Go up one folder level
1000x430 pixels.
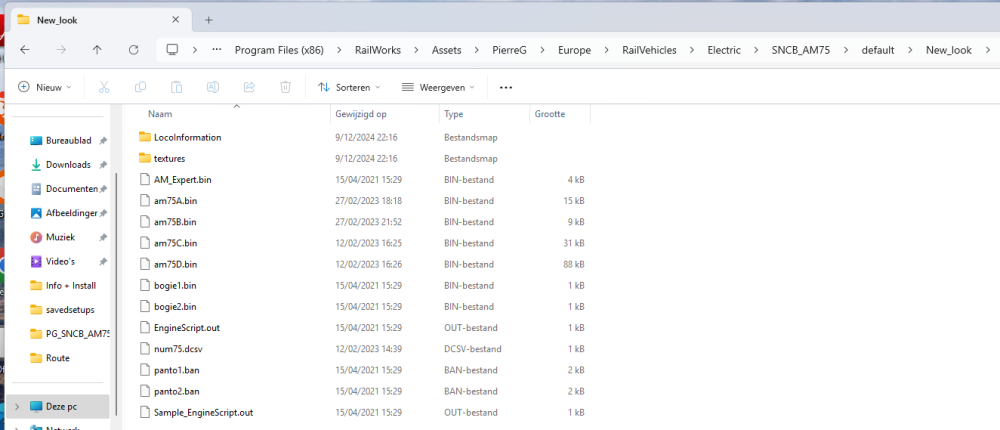click(97, 50)
